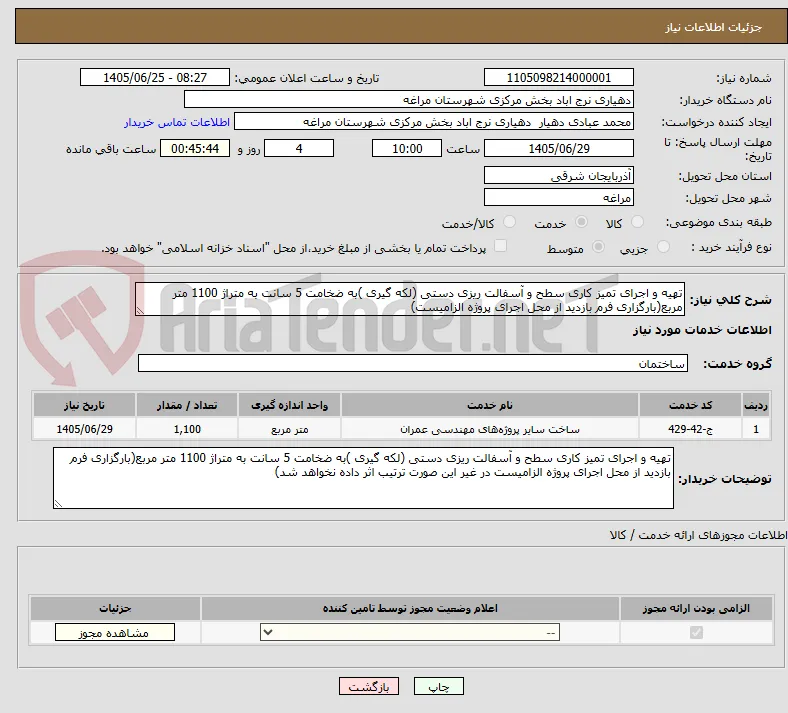The image size is (788, 713).
Task: Toggle the mandatory license checkbox
Action: click(x=696, y=632)
